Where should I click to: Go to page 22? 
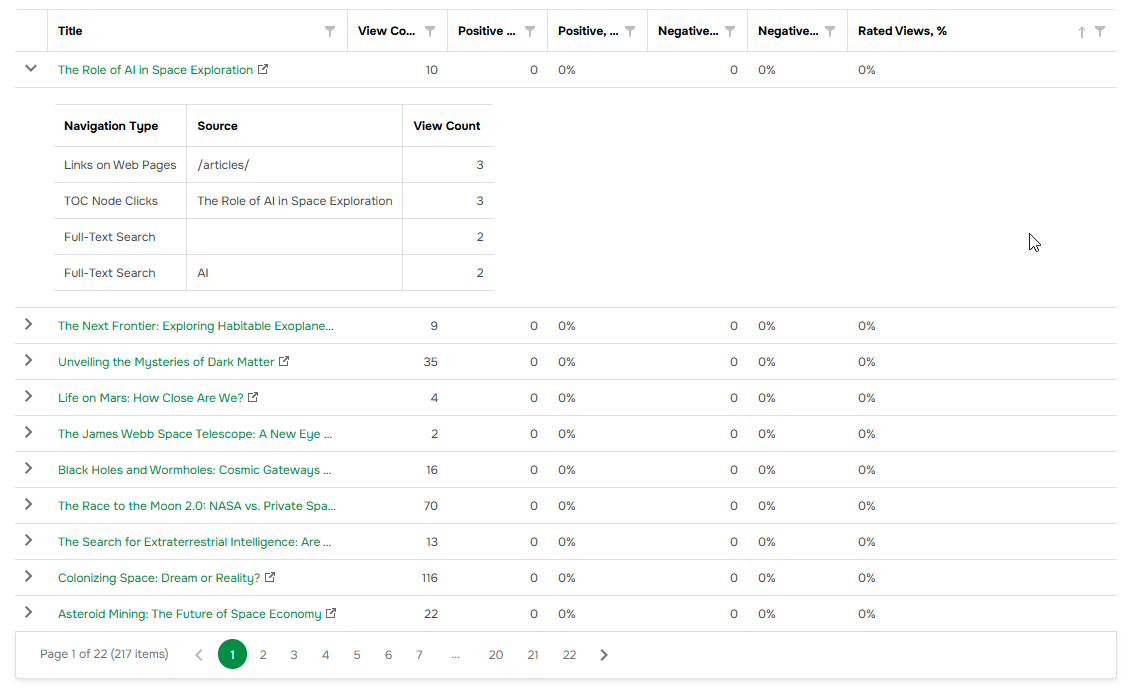tap(569, 654)
